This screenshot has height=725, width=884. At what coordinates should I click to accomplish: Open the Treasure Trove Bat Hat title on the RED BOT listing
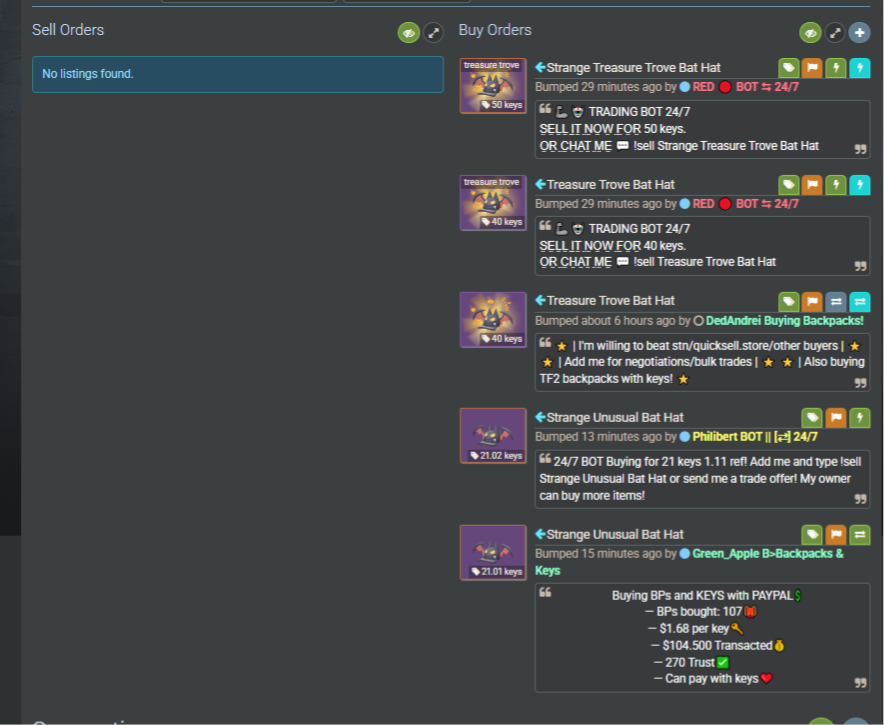click(x=611, y=184)
